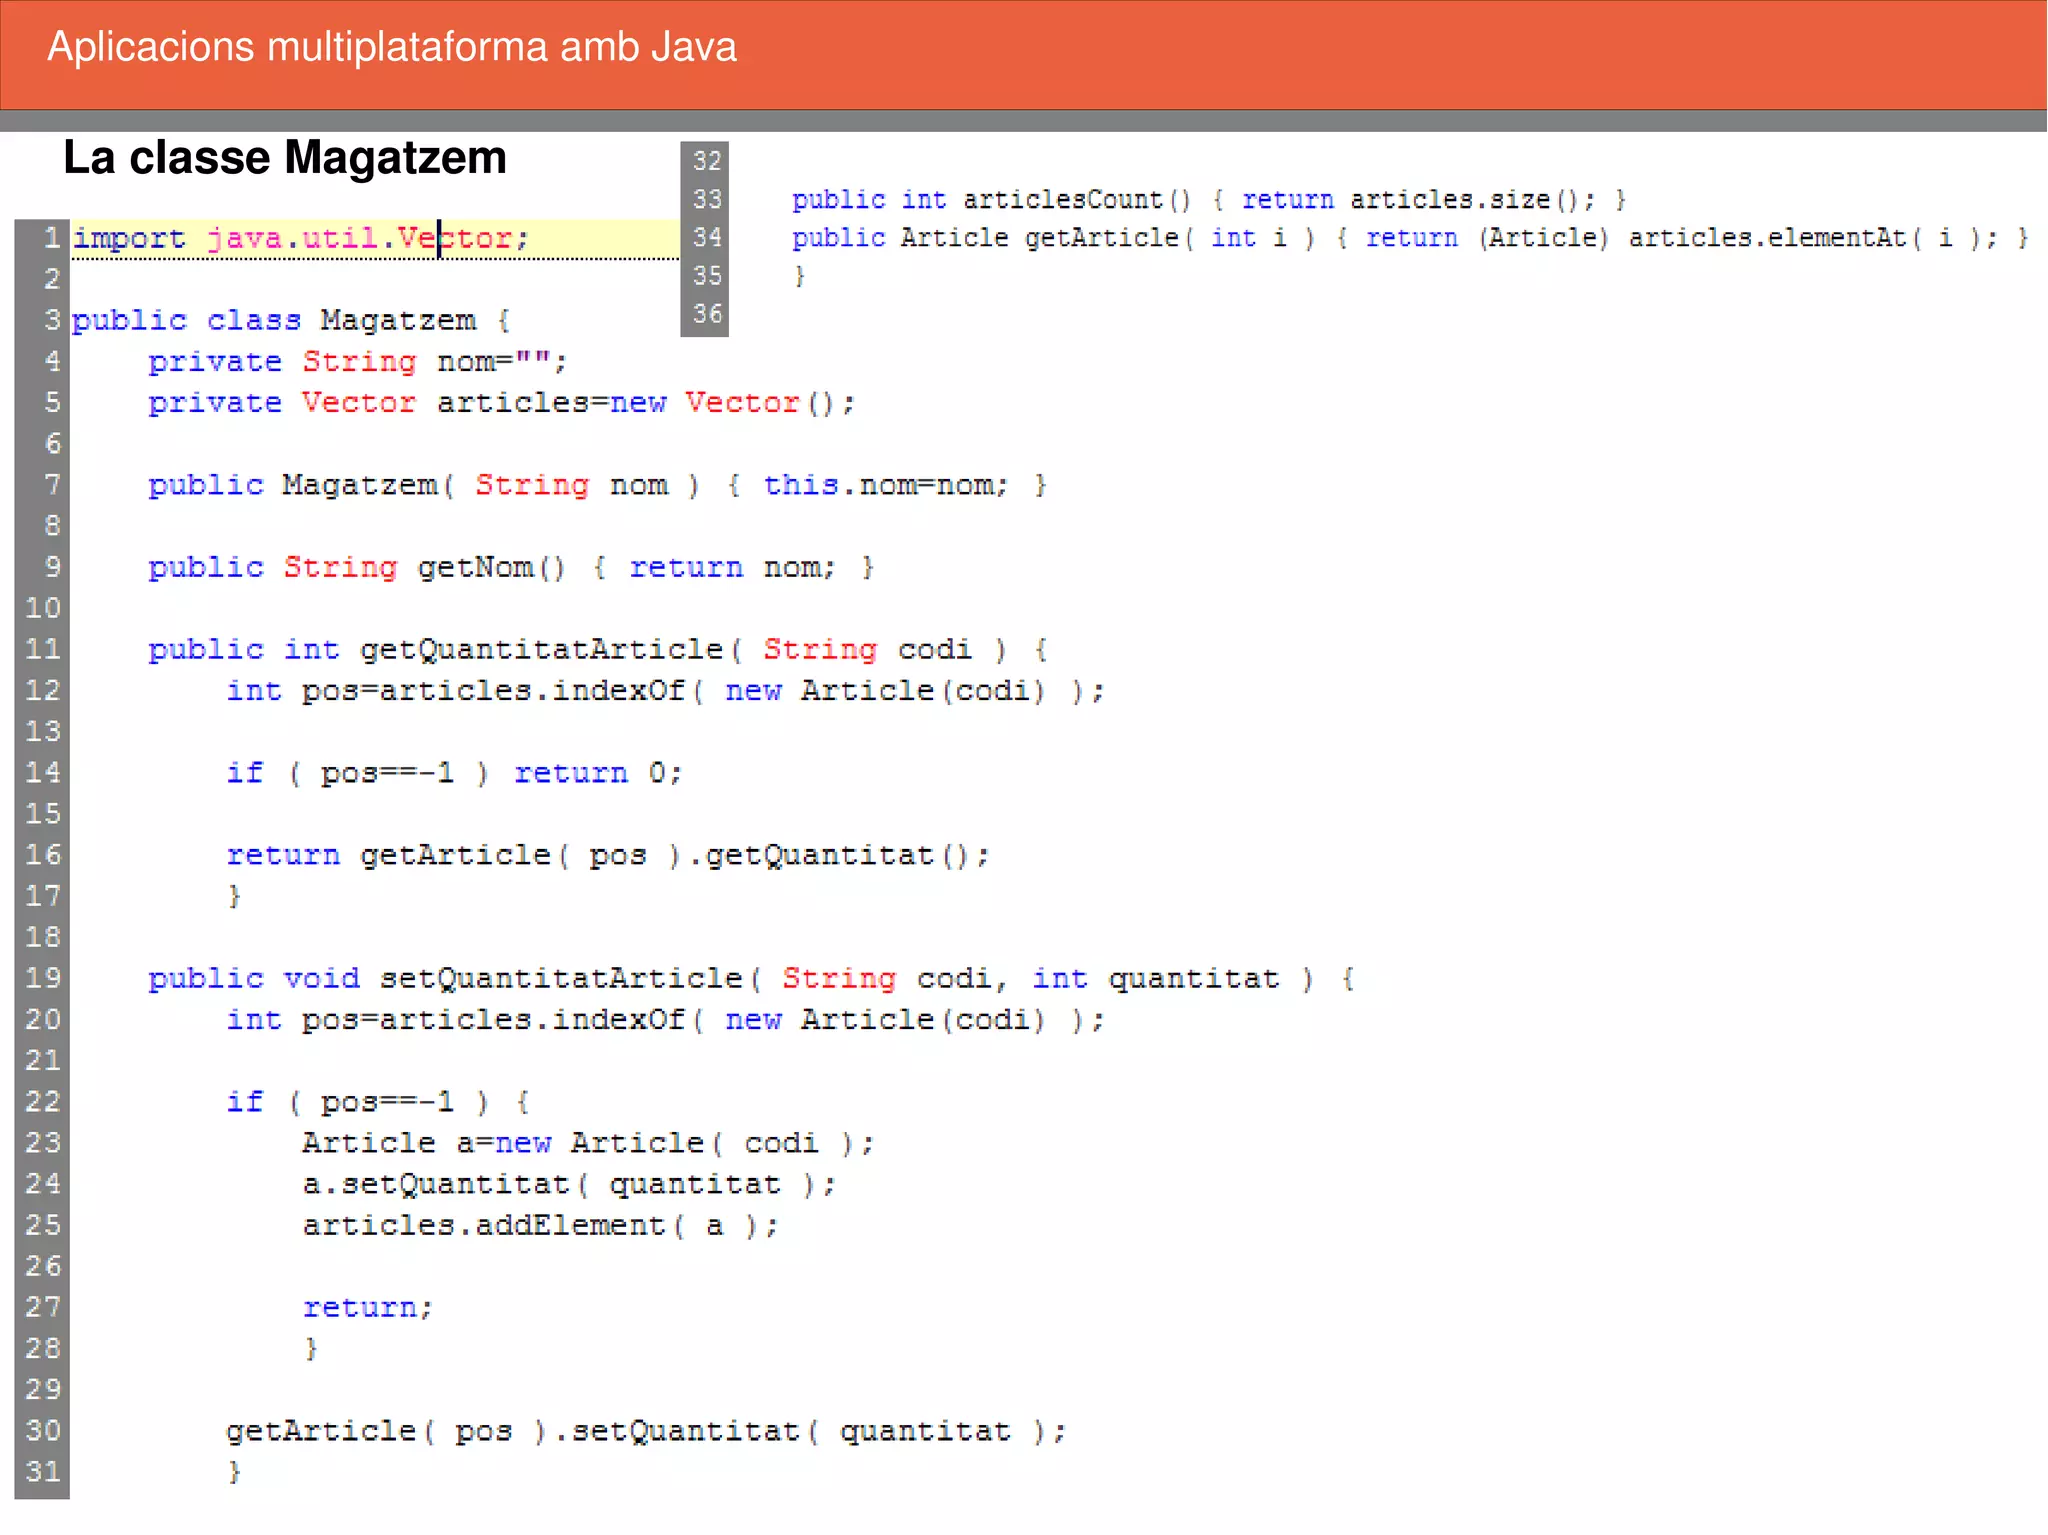Click line number 36 in the right gutter

(x=707, y=314)
